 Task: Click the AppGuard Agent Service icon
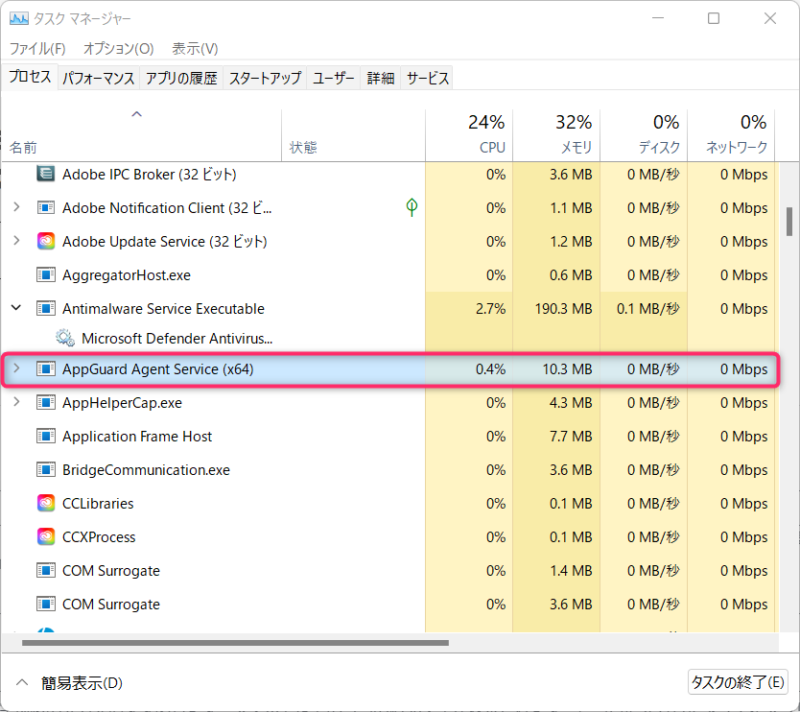point(45,369)
